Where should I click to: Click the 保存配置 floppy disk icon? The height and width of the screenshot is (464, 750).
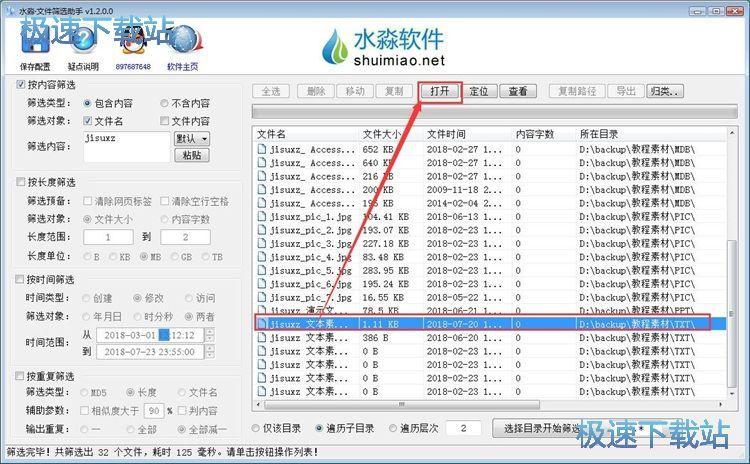pyautogui.click(x=35, y=41)
